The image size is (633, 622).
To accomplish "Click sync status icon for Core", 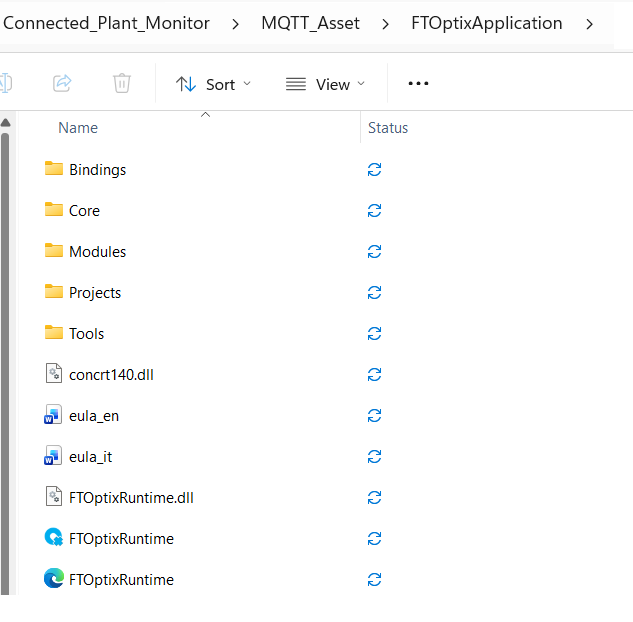I will [375, 211].
